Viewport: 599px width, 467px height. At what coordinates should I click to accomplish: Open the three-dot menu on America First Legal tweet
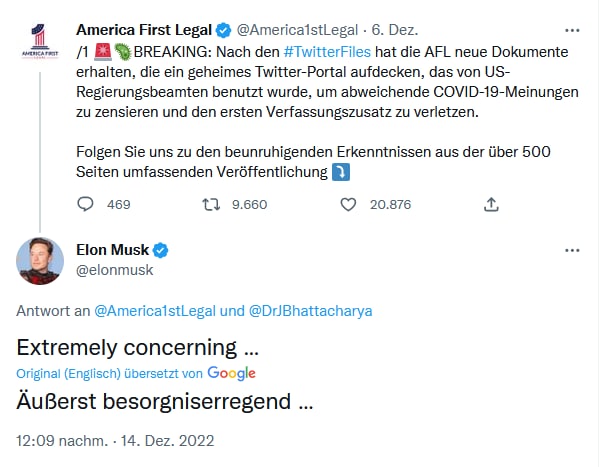572,30
